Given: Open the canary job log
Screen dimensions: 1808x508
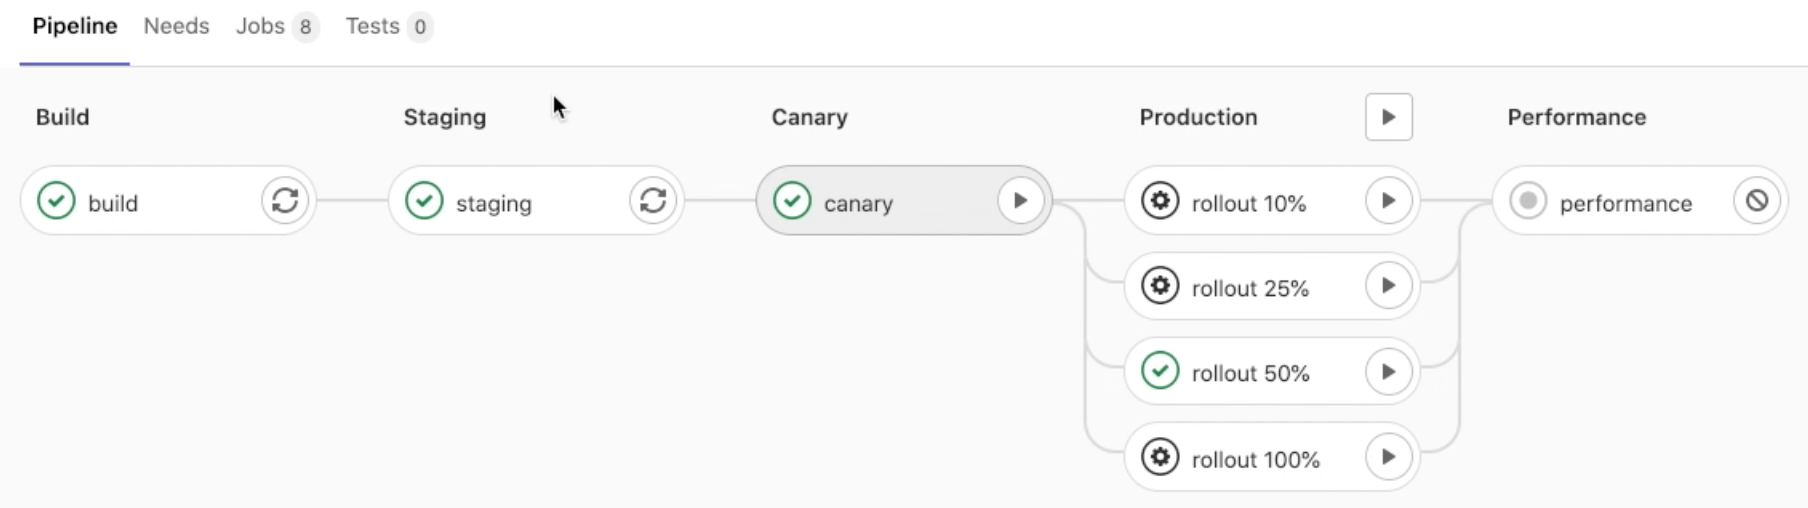Looking at the screenshot, I should pos(857,203).
